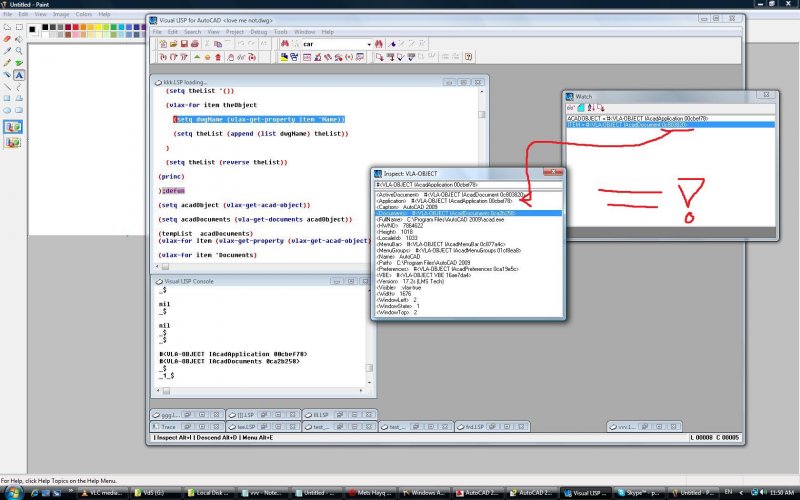Viewport: 800px width, 500px height.
Task: Open the Project menu in Visual LISP
Action: point(235,32)
